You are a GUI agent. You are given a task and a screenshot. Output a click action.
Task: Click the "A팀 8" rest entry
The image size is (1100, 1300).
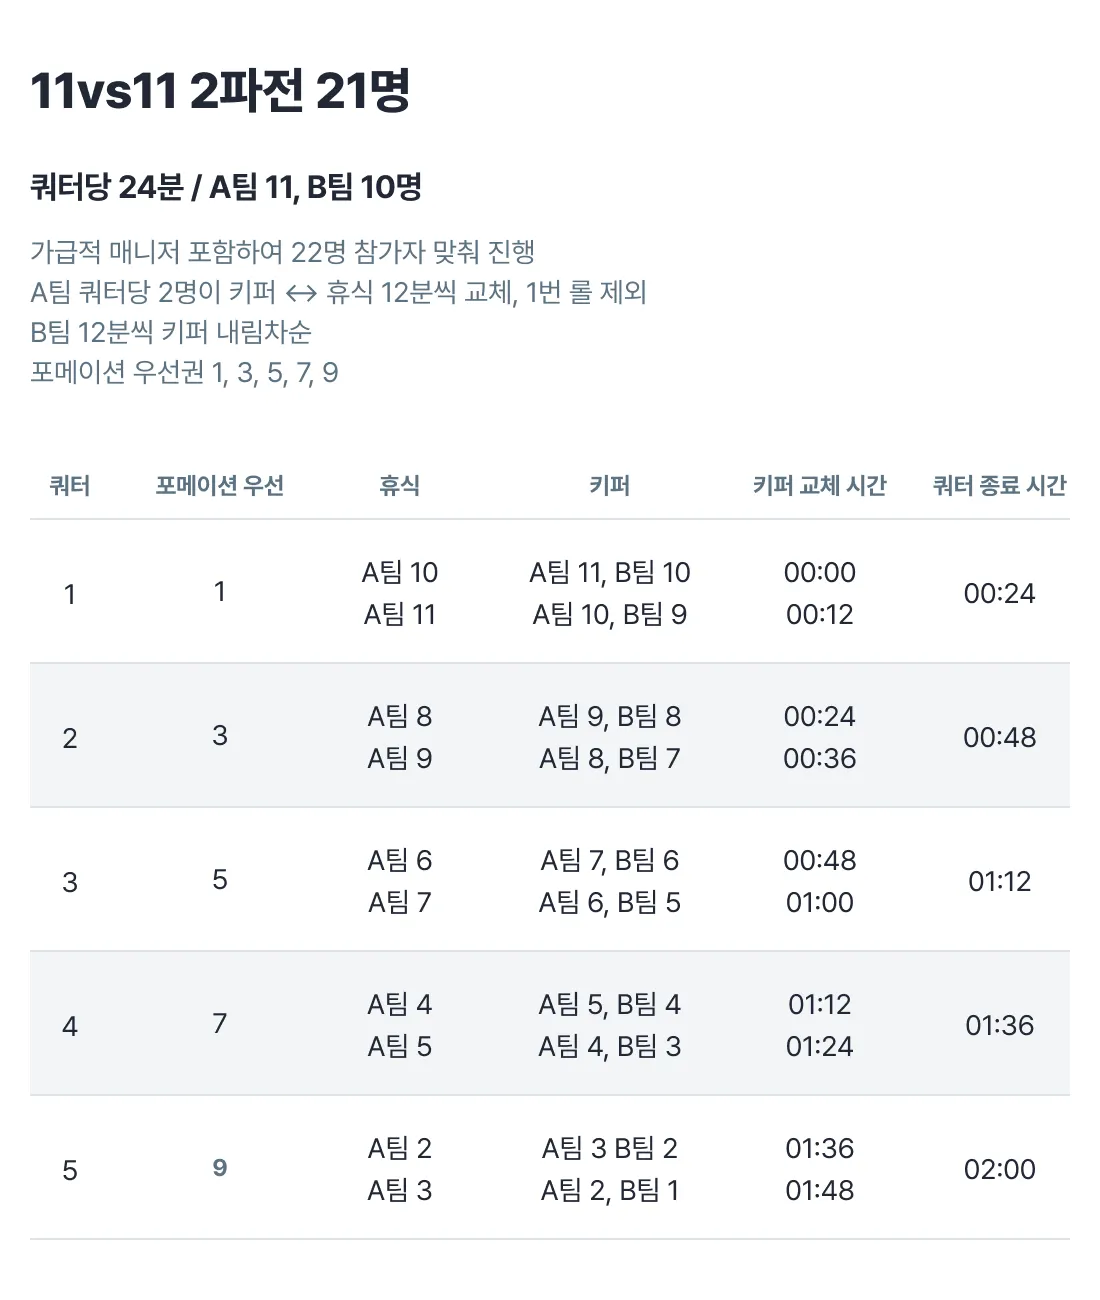(x=399, y=716)
